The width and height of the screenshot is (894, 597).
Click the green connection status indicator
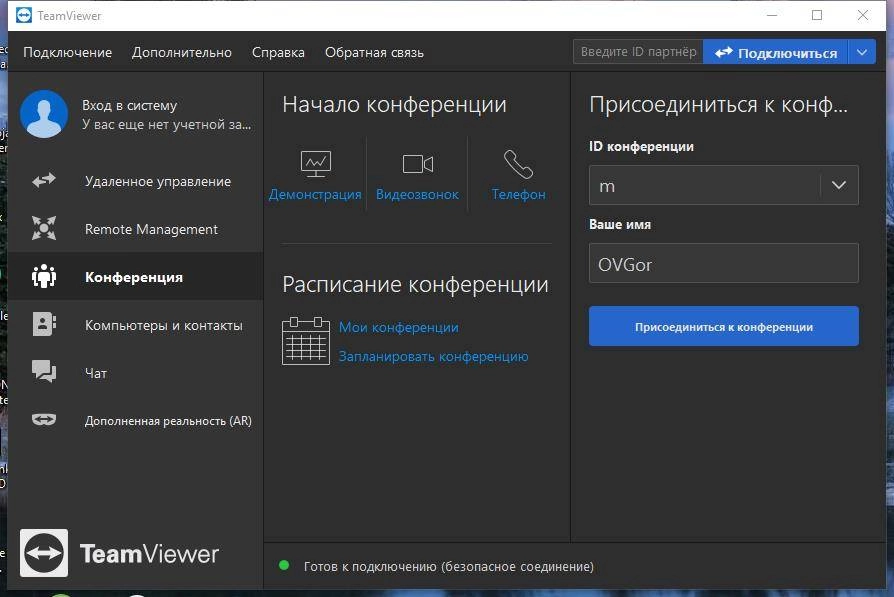(284, 566)
